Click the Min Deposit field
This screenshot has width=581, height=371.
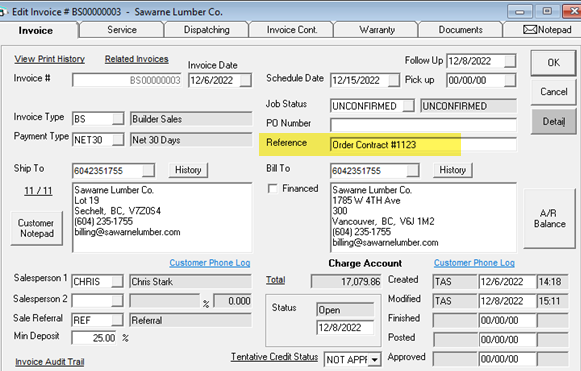(x=94, y=338)
